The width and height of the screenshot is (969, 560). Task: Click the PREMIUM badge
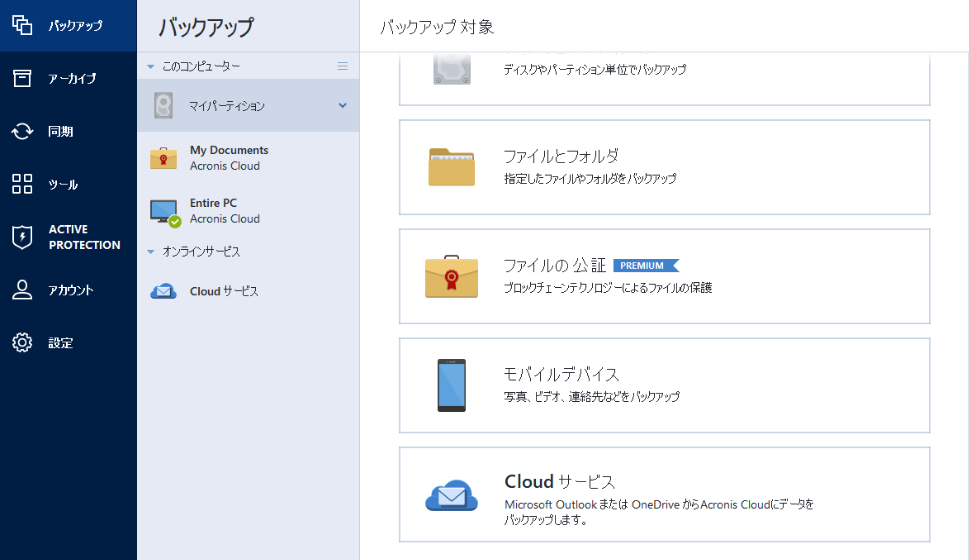pyautogui.click(x=646, y=265)
